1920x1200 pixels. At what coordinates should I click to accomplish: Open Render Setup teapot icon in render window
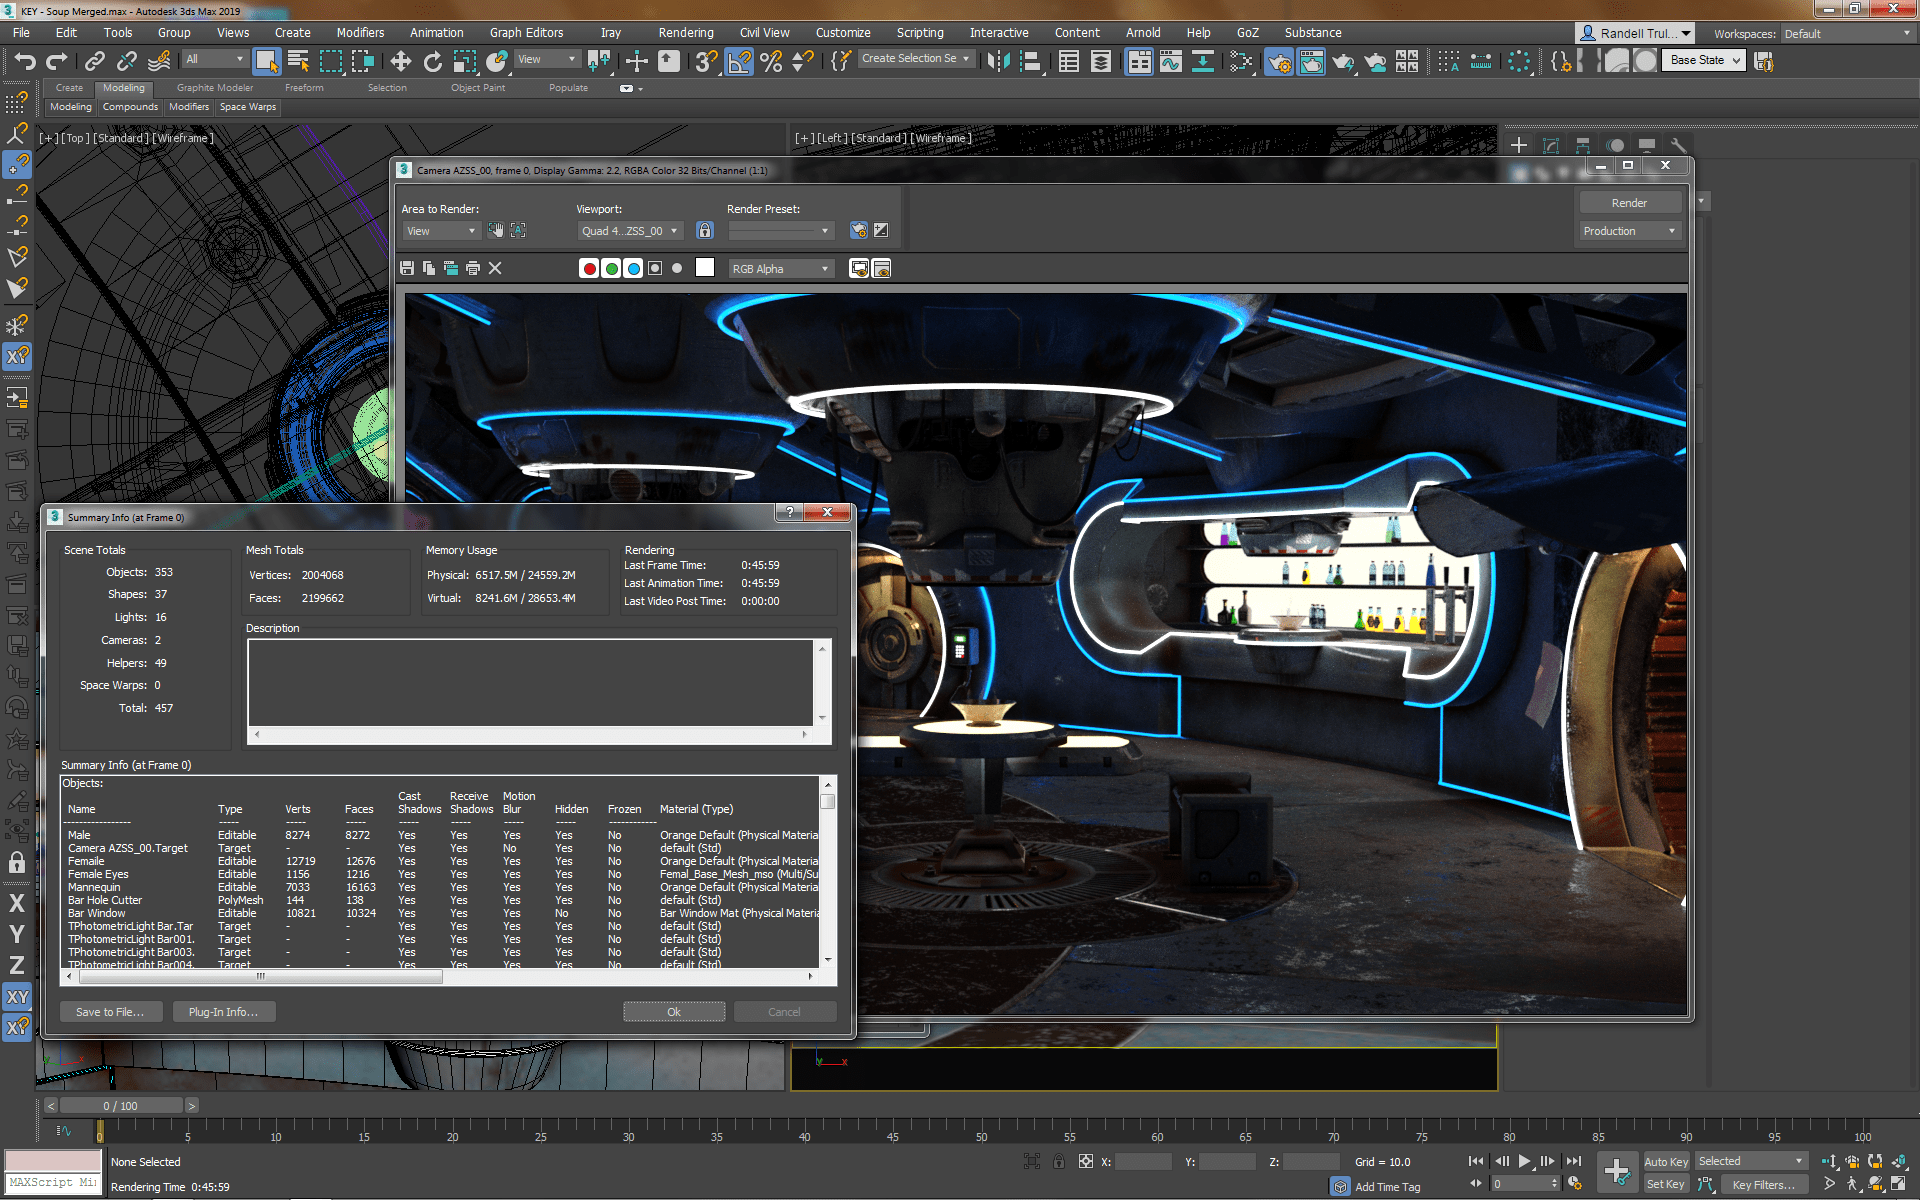coord(858,231)
